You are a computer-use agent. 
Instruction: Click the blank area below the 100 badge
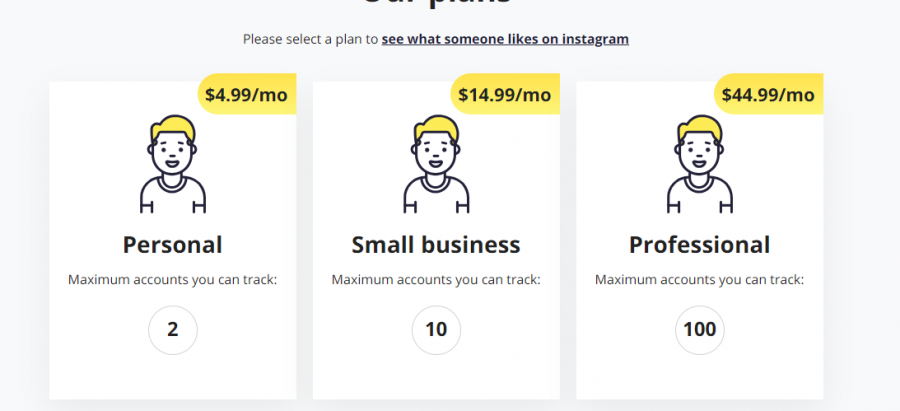(700, 378)
